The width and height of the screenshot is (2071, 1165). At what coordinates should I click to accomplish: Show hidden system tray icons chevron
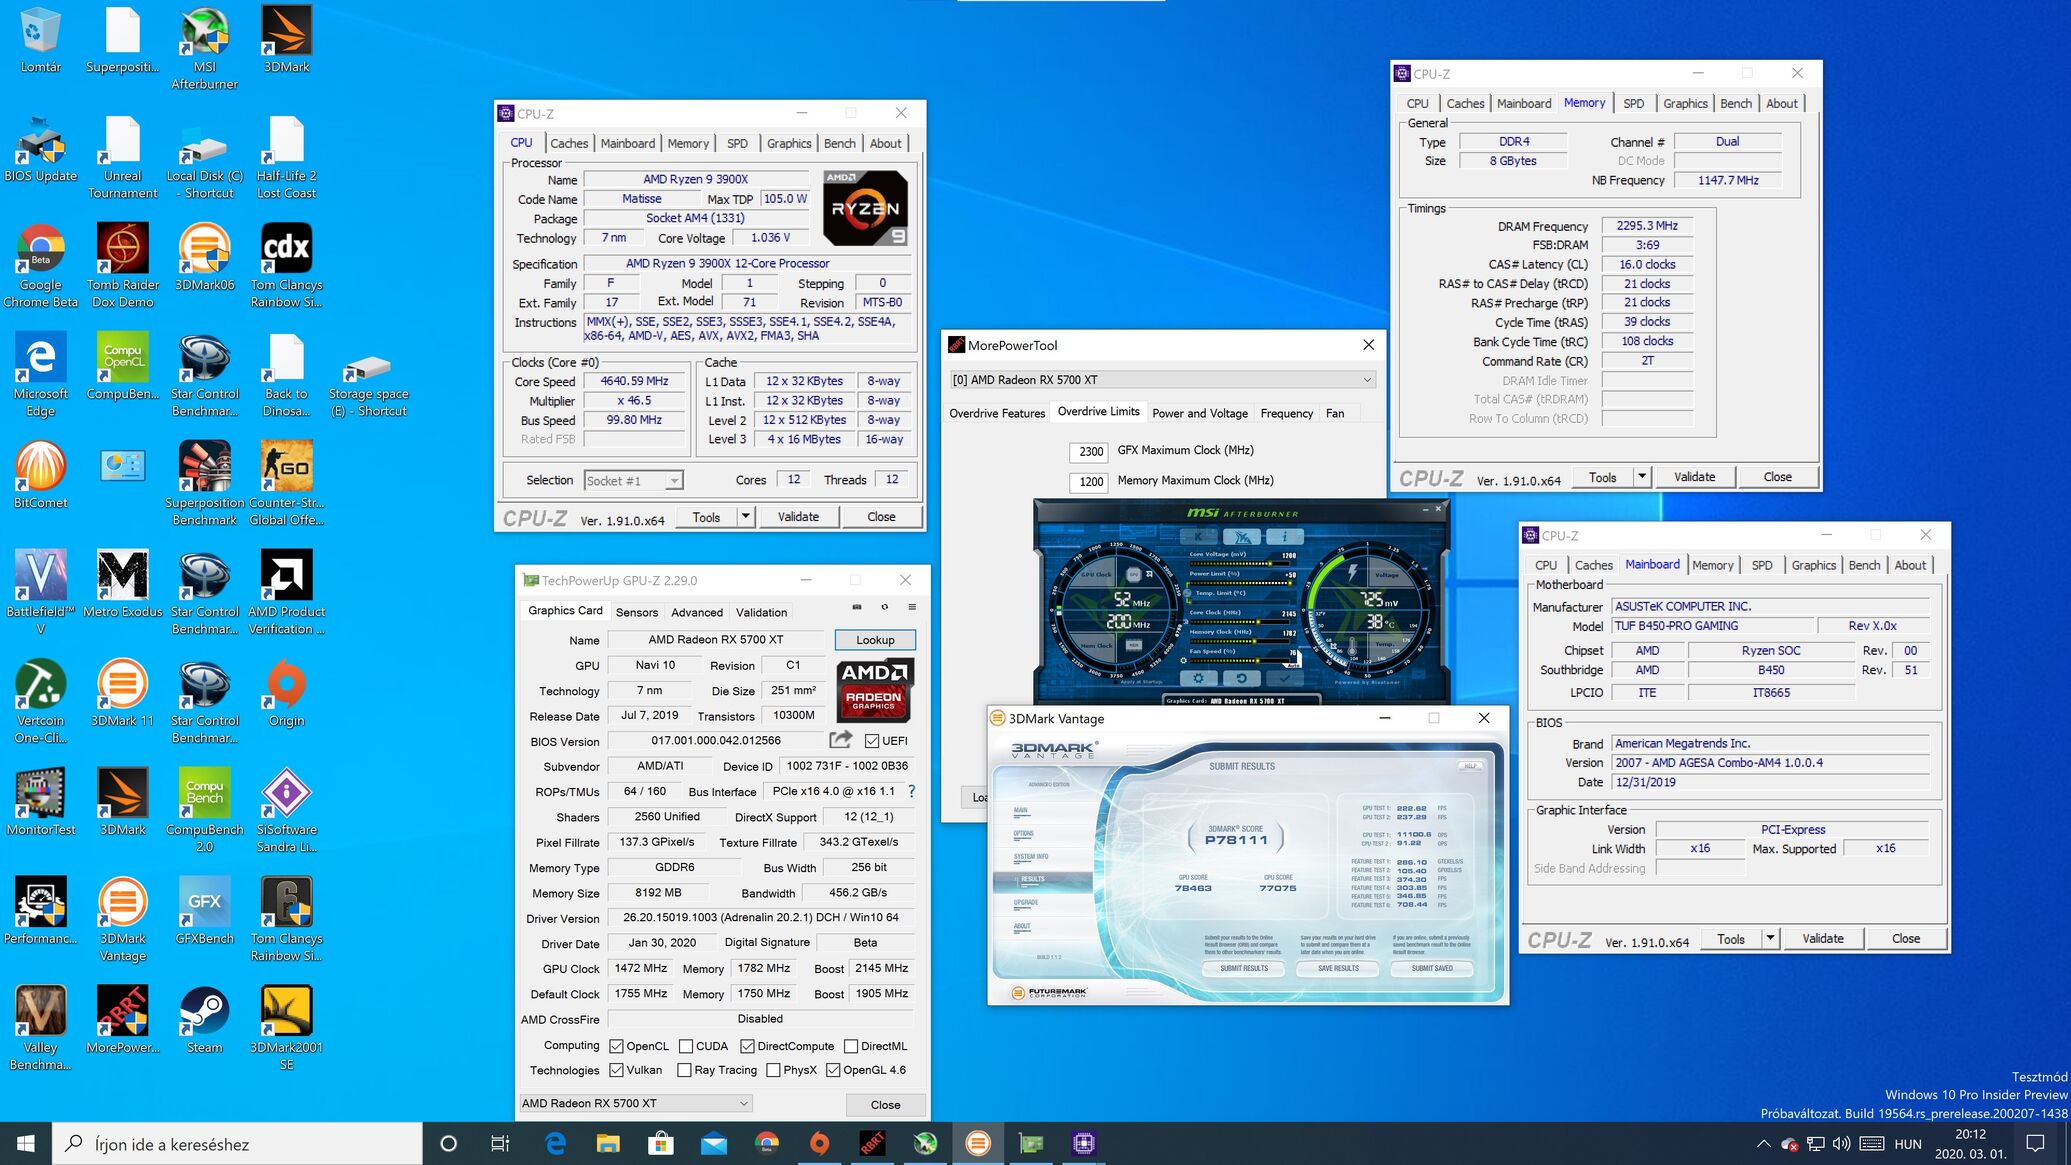click(x=1764, y=1144)
